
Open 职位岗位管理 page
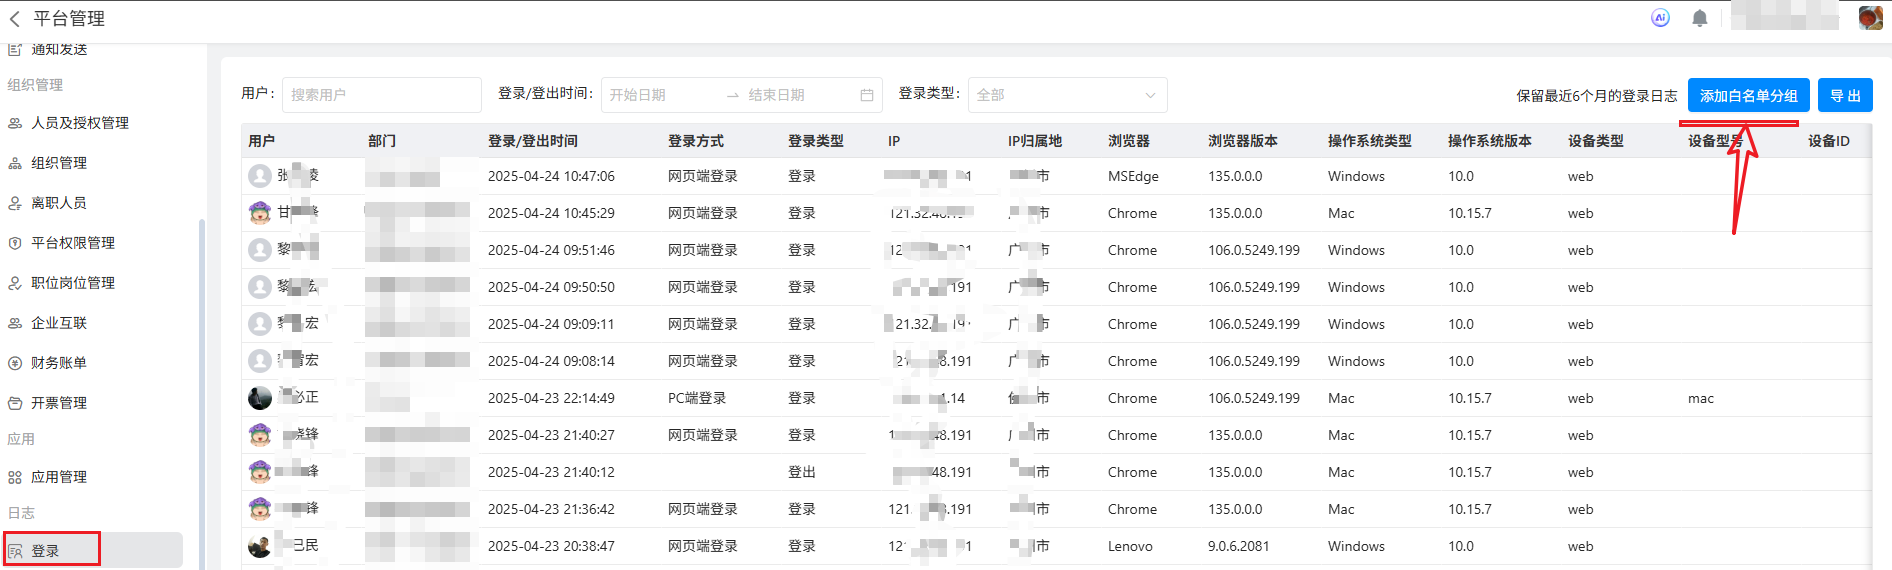pyautogui.click(x=73, y=283)
